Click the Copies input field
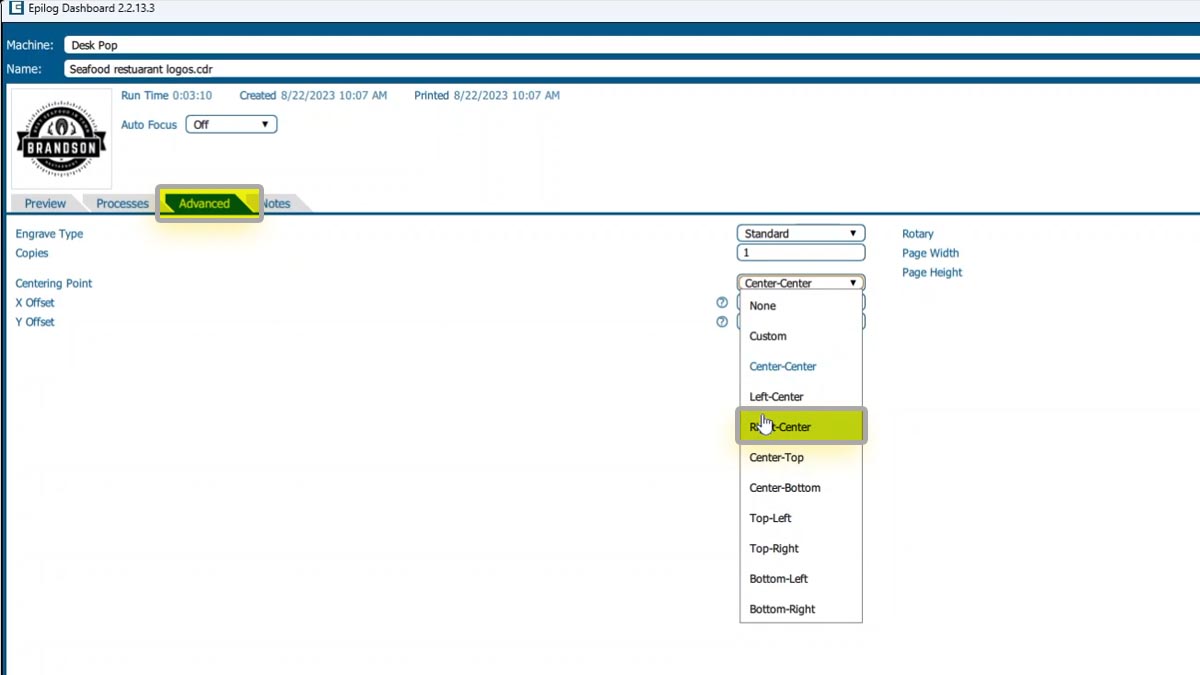 (801, 253)
